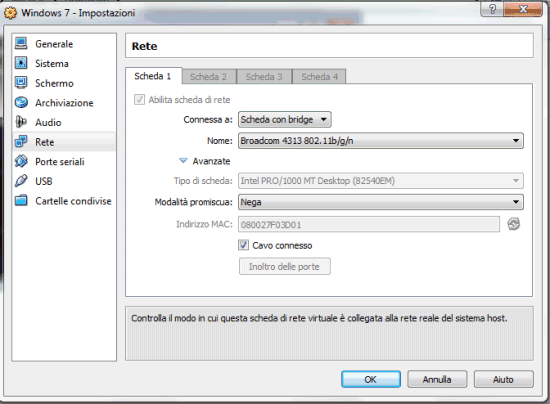Select the Porte seriali icon
Viewport: 550px width, 404px height.
point(21,162)
